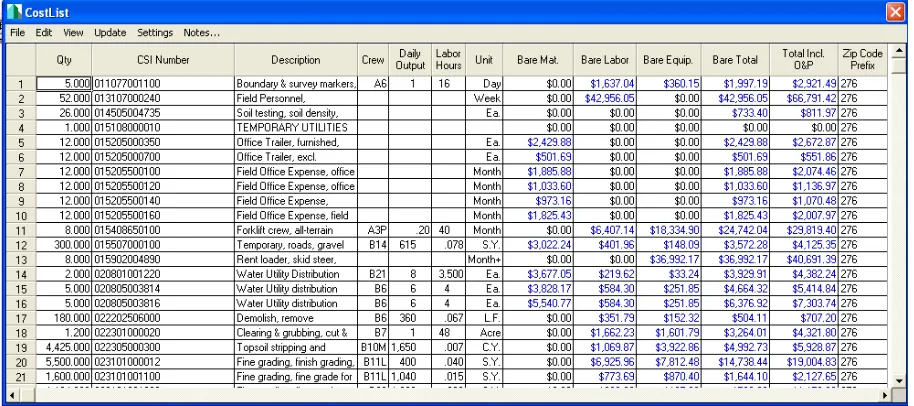914x406 pixels.
Task: Open the File menu
Action: [17, 33]
